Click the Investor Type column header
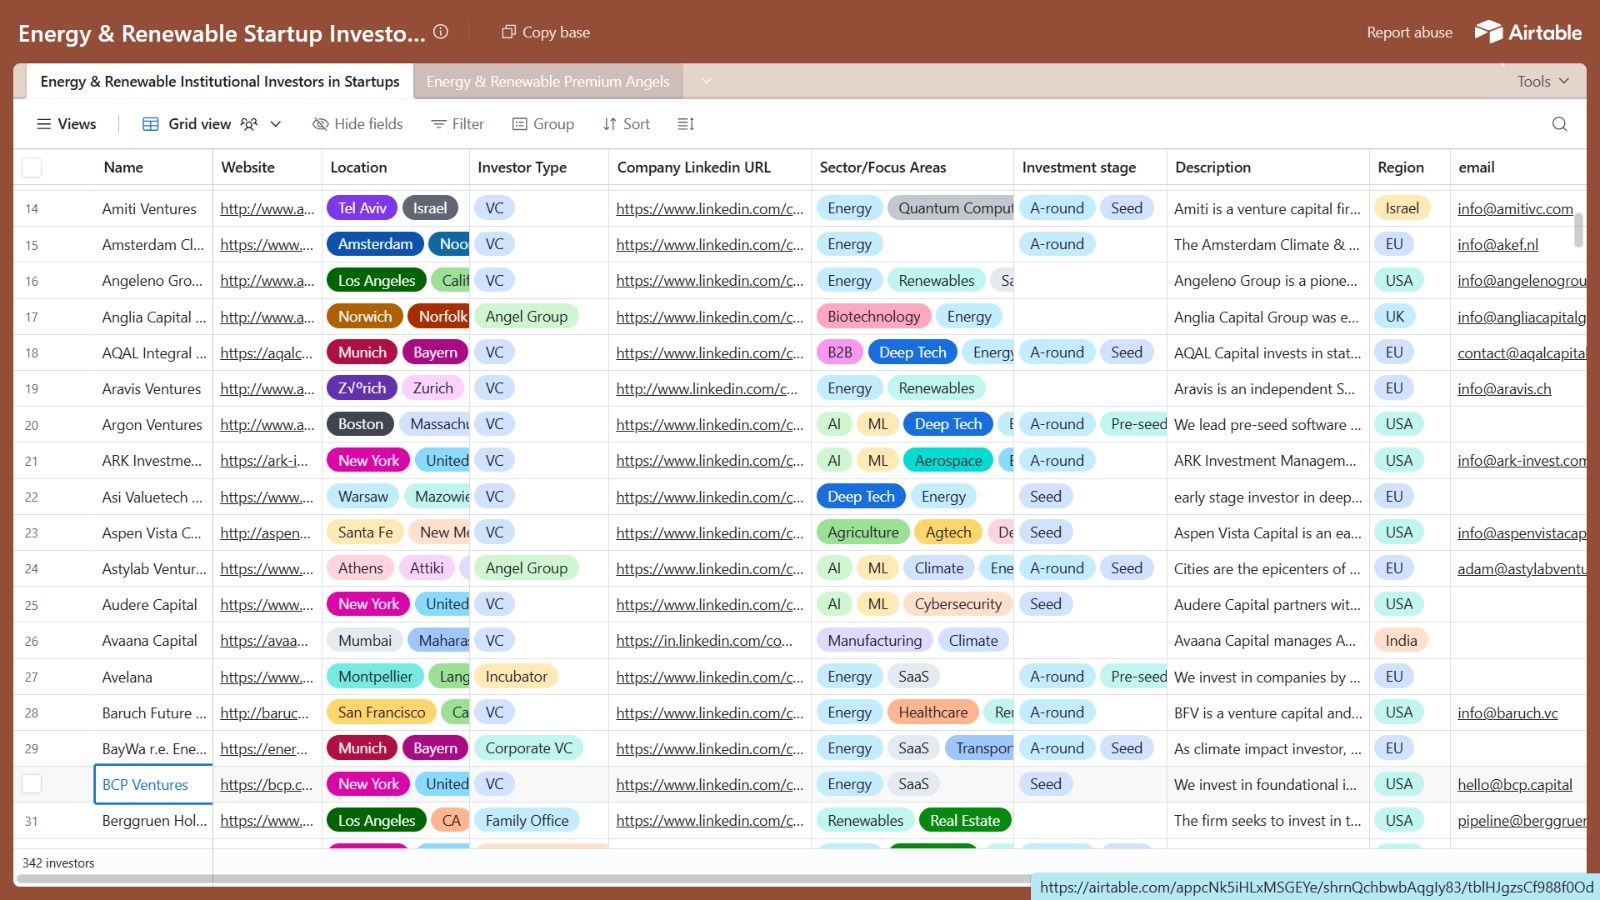Viewport: 1600px width, 900px height. 539,167
